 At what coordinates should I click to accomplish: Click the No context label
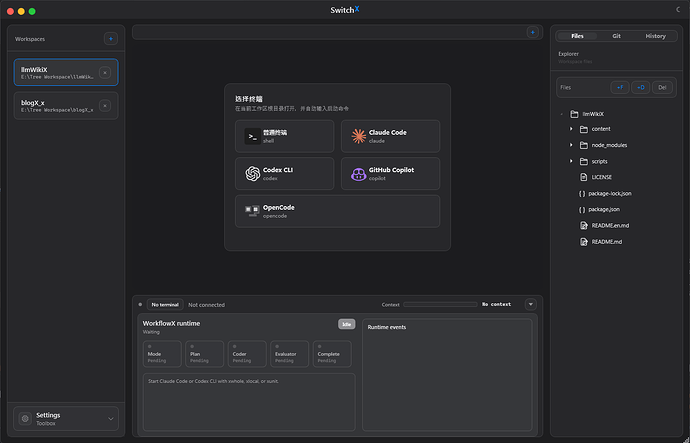(x=496, y=304)
